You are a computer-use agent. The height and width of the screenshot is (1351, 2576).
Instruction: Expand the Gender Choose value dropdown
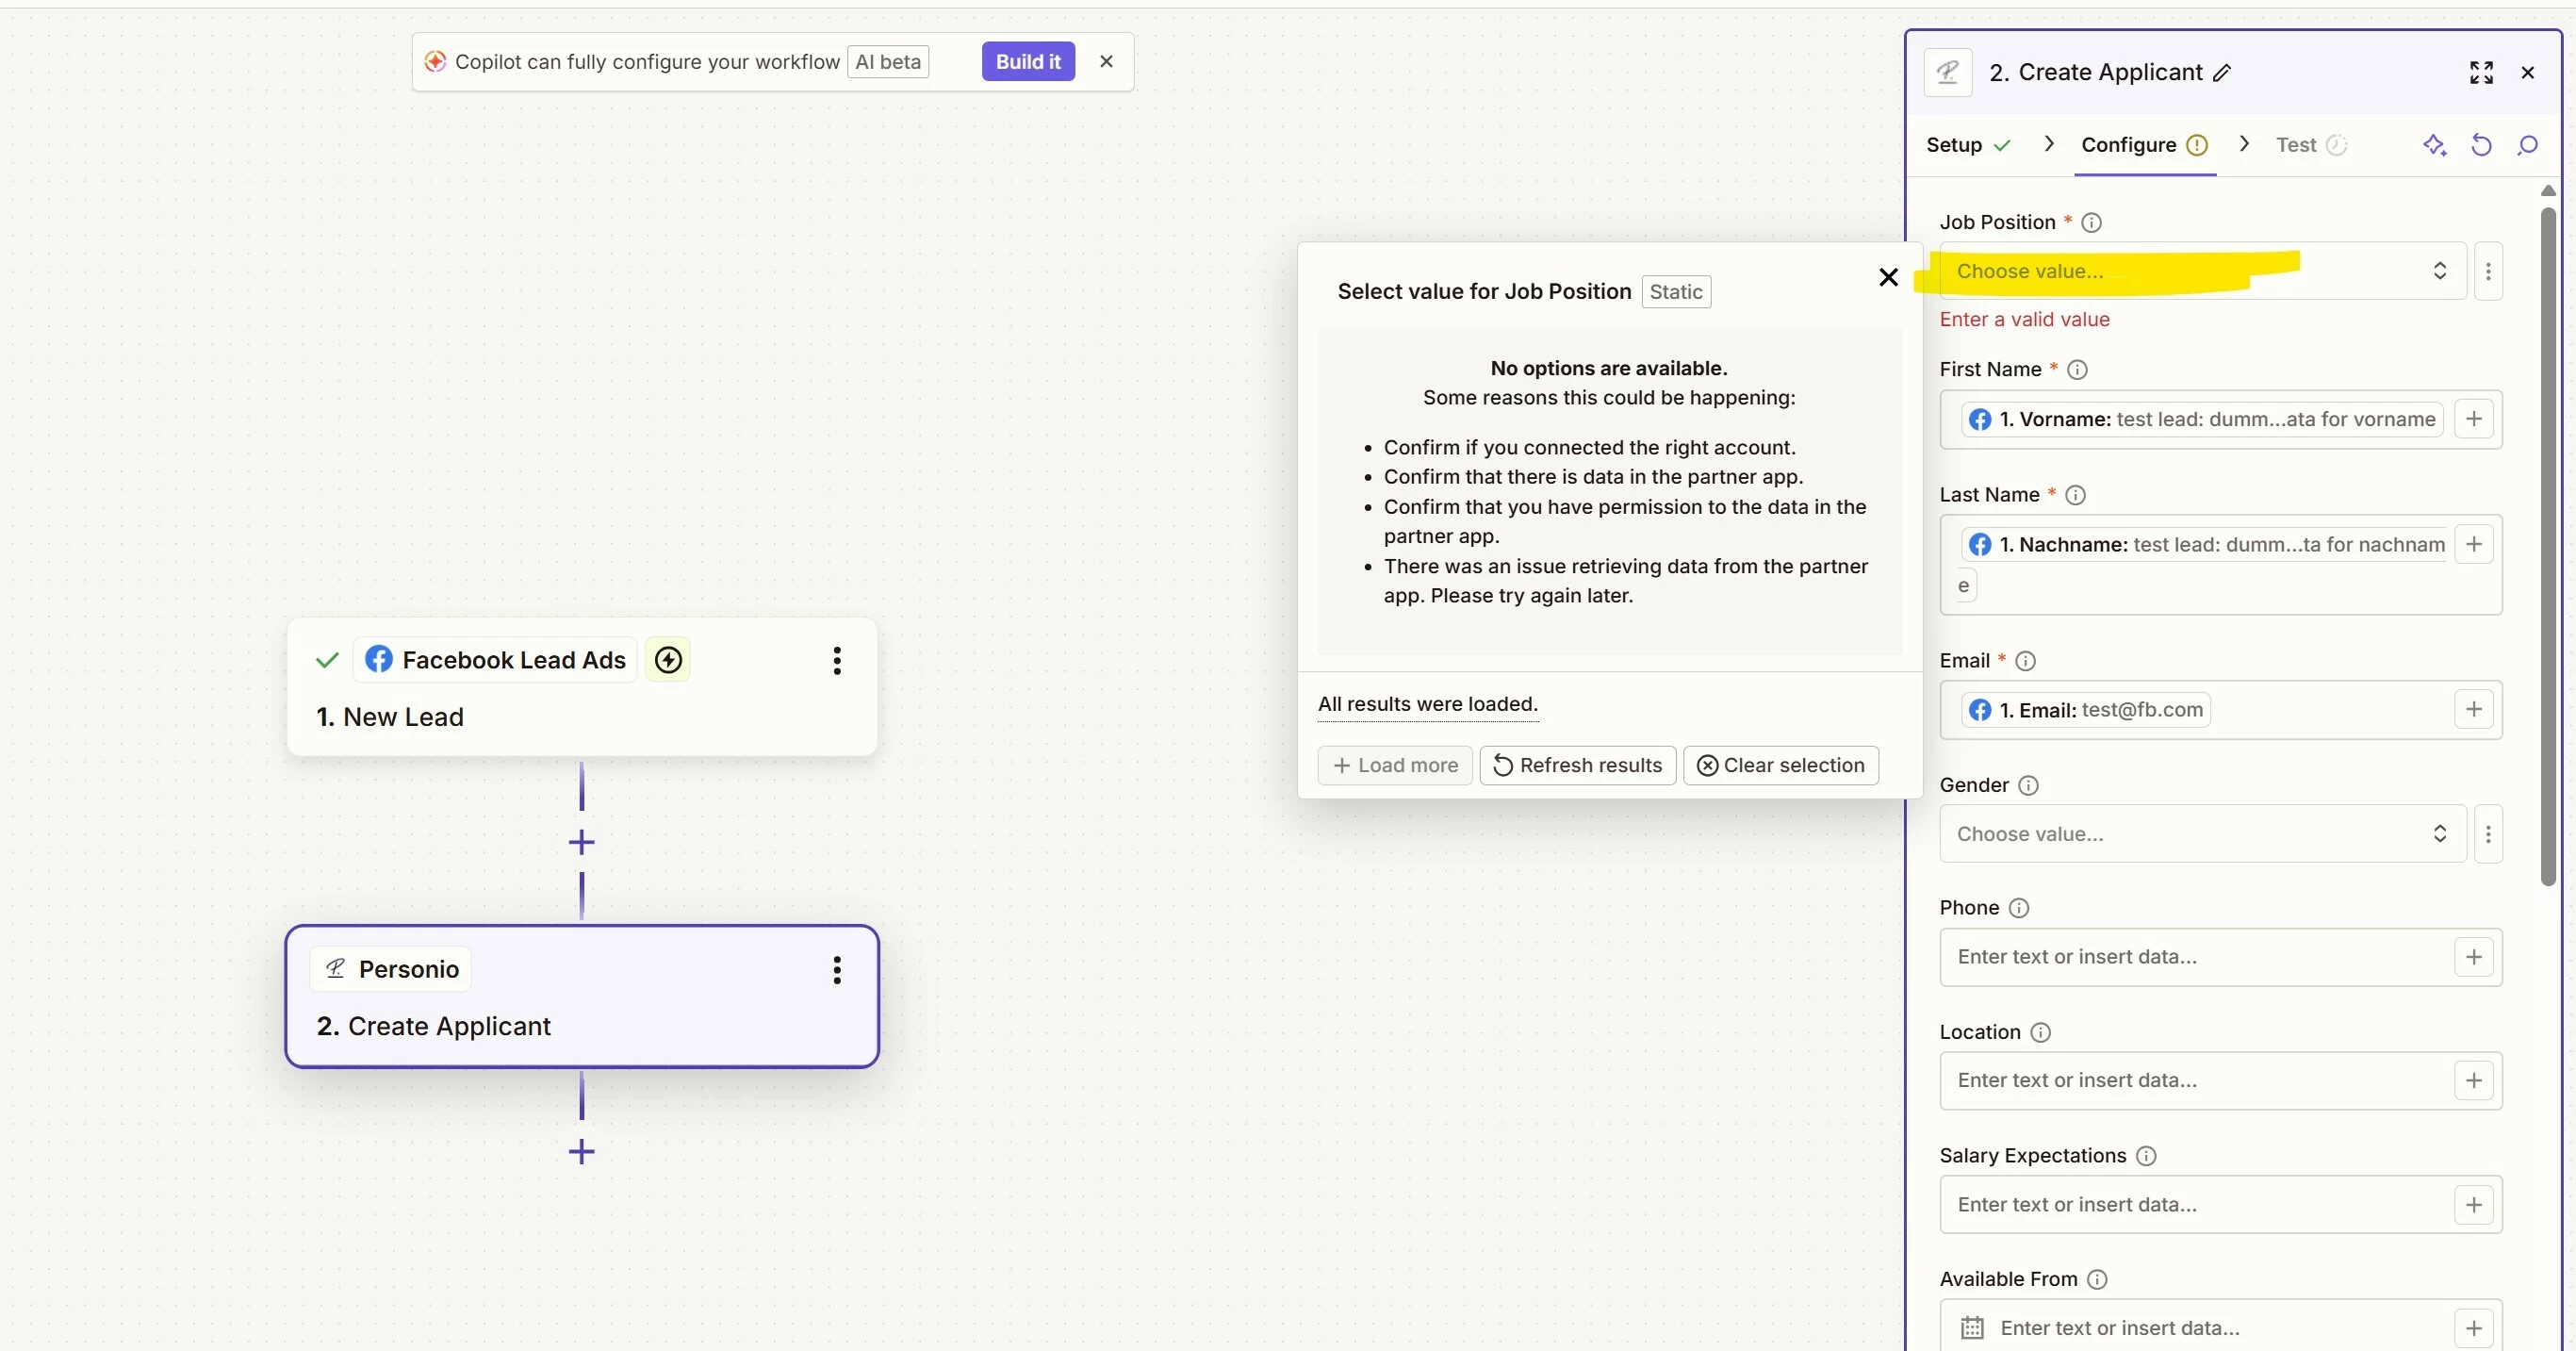pyautogui.click(x=2200, y=833)
